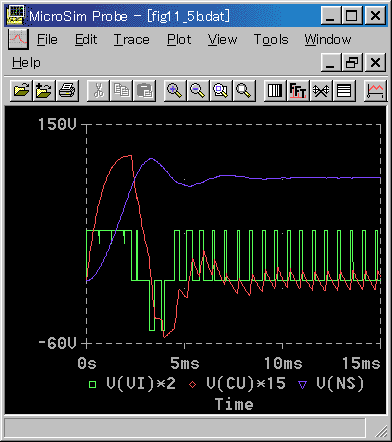Click the 10ms X-axis label
Viewport: 392px width, 442px height.
coord(283,363)
